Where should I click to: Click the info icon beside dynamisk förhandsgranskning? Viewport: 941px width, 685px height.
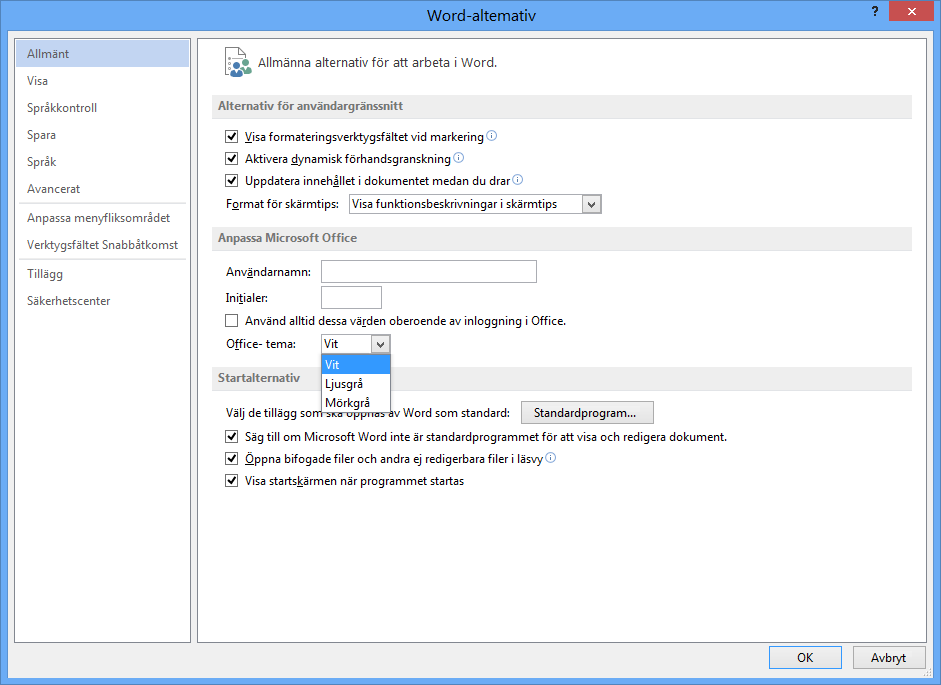click(458, 158)
